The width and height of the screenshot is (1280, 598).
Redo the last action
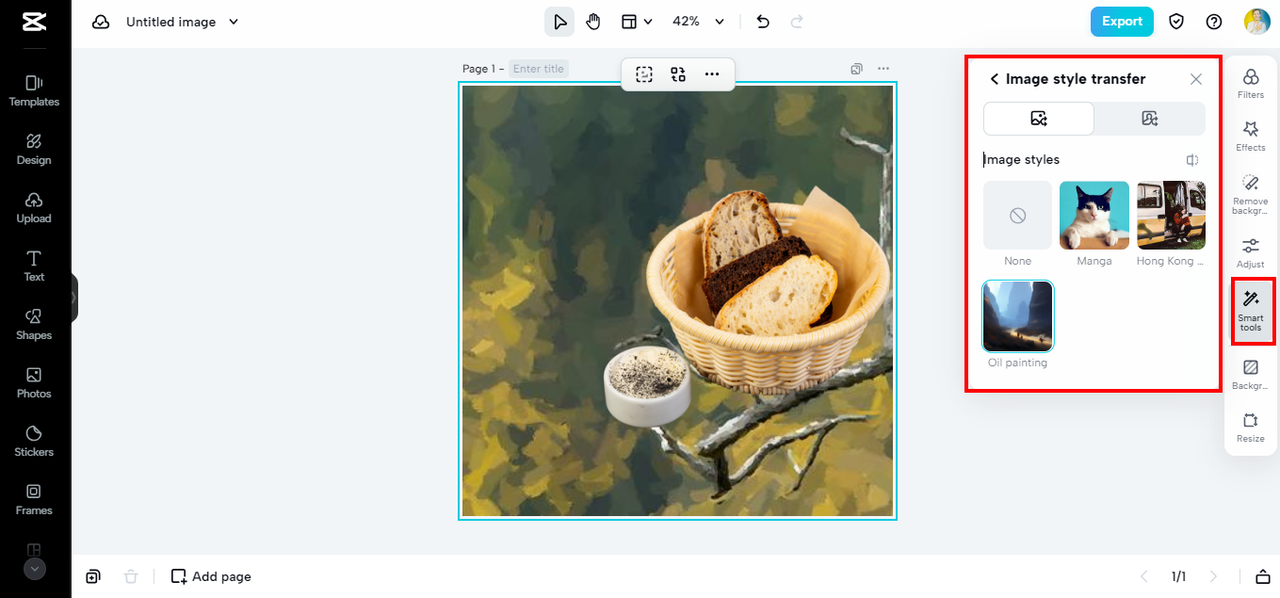(x=797, y=22)
